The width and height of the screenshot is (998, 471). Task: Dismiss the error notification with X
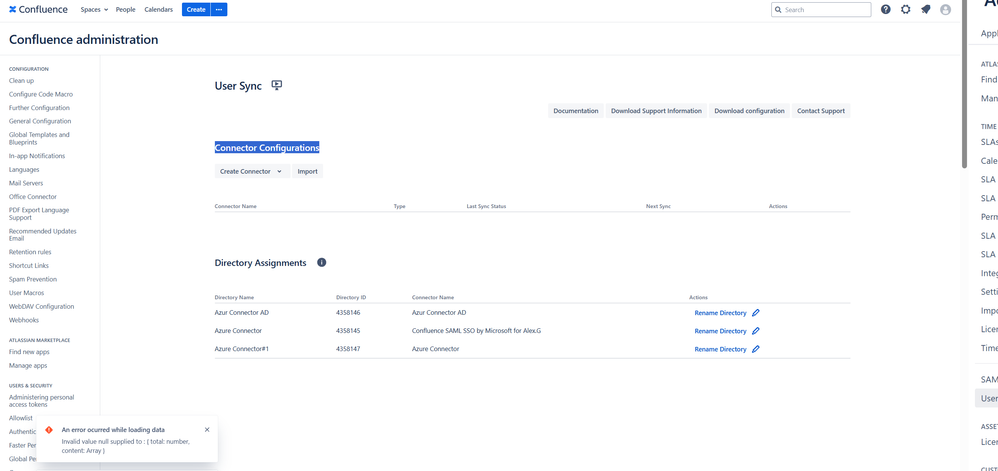[x=207, y=430]
